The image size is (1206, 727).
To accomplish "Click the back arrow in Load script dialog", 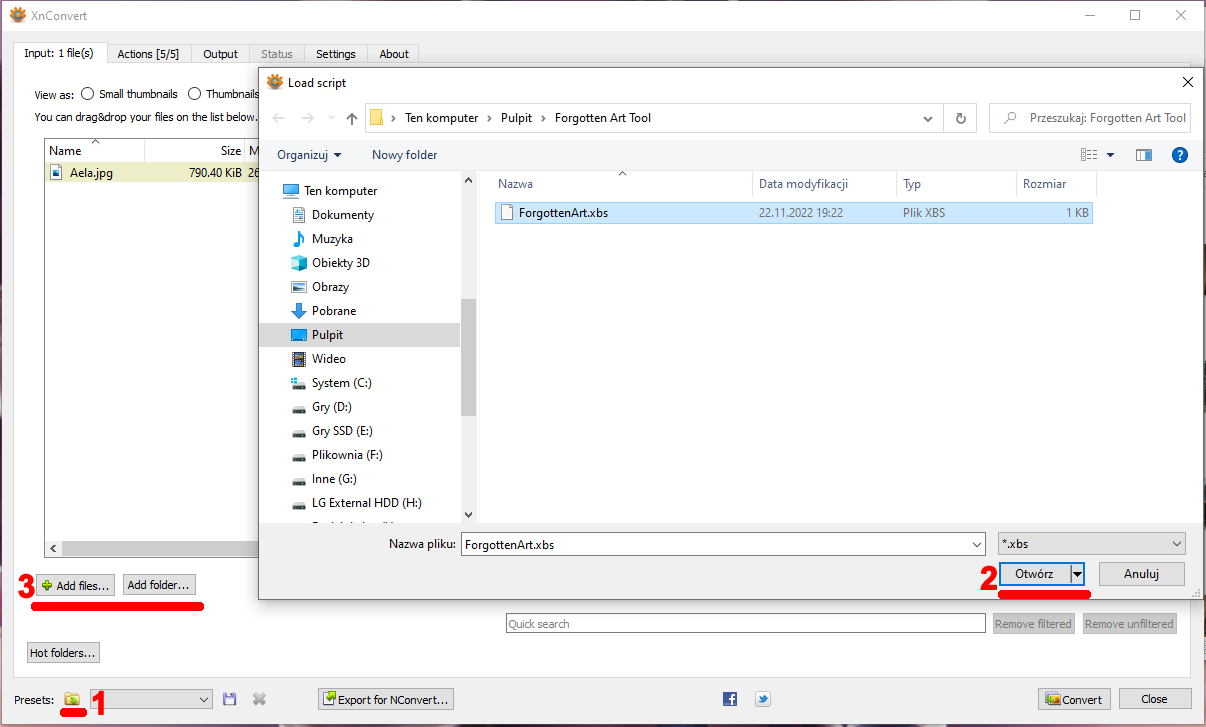I will tap(279, 118).
